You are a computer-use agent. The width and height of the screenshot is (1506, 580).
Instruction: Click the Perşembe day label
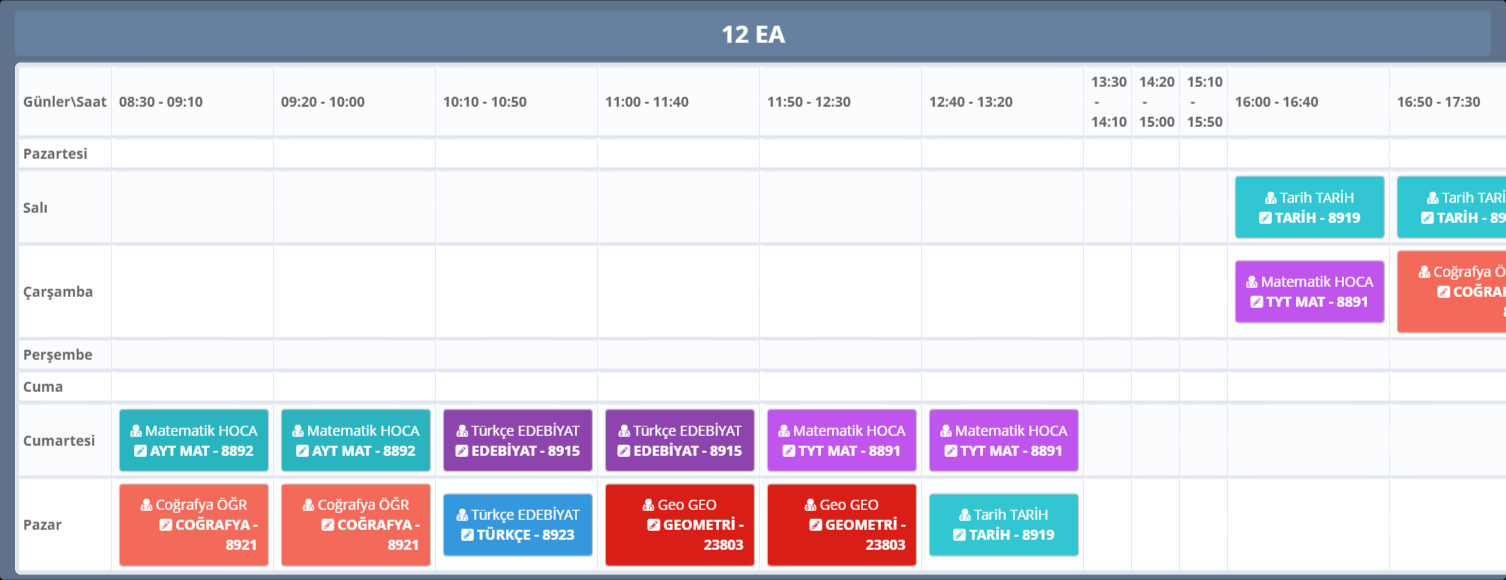[x=57, y=355]
